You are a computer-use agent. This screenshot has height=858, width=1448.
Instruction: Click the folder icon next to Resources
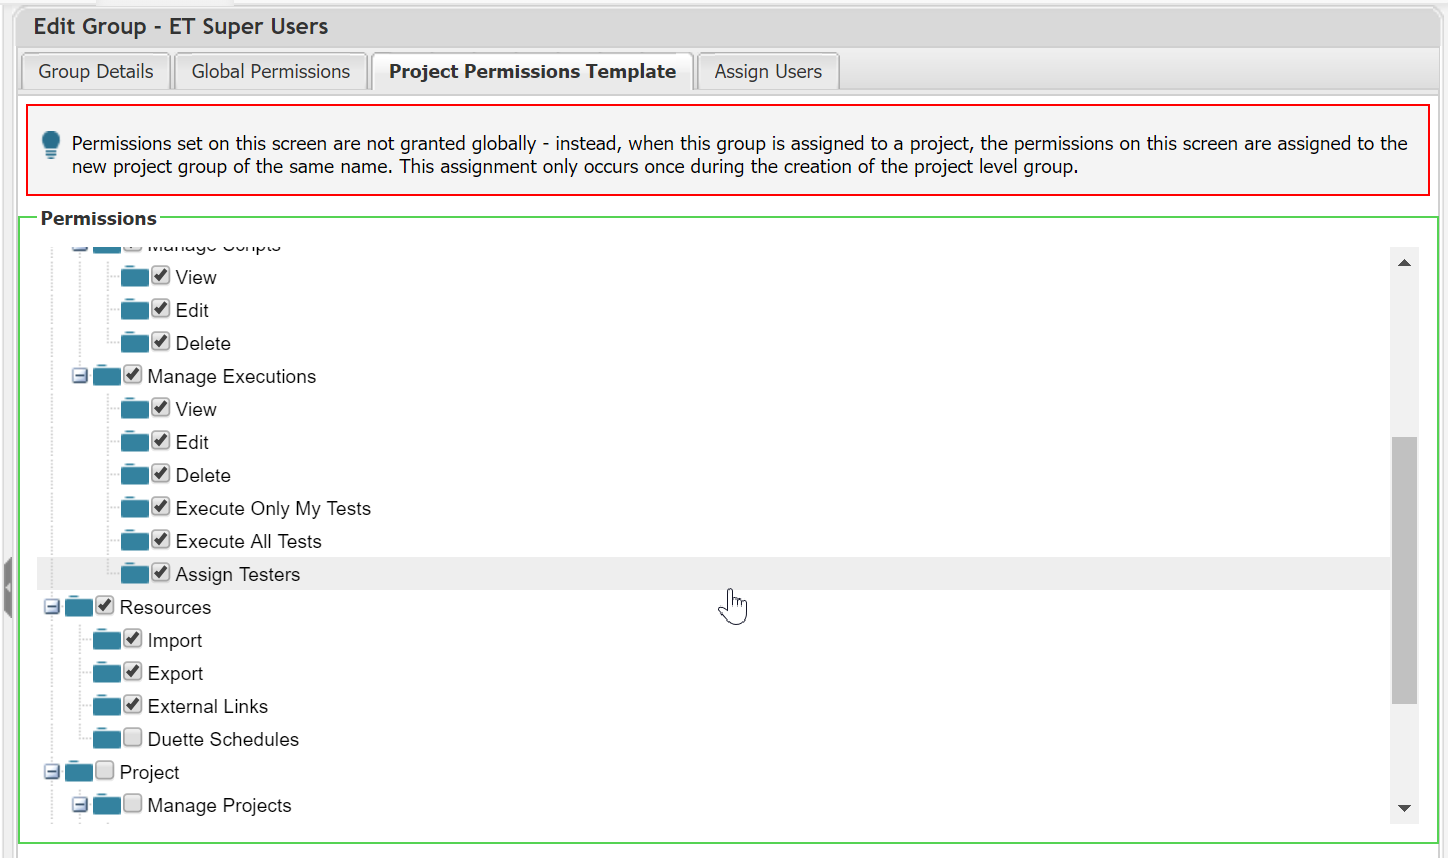(78, 607)
